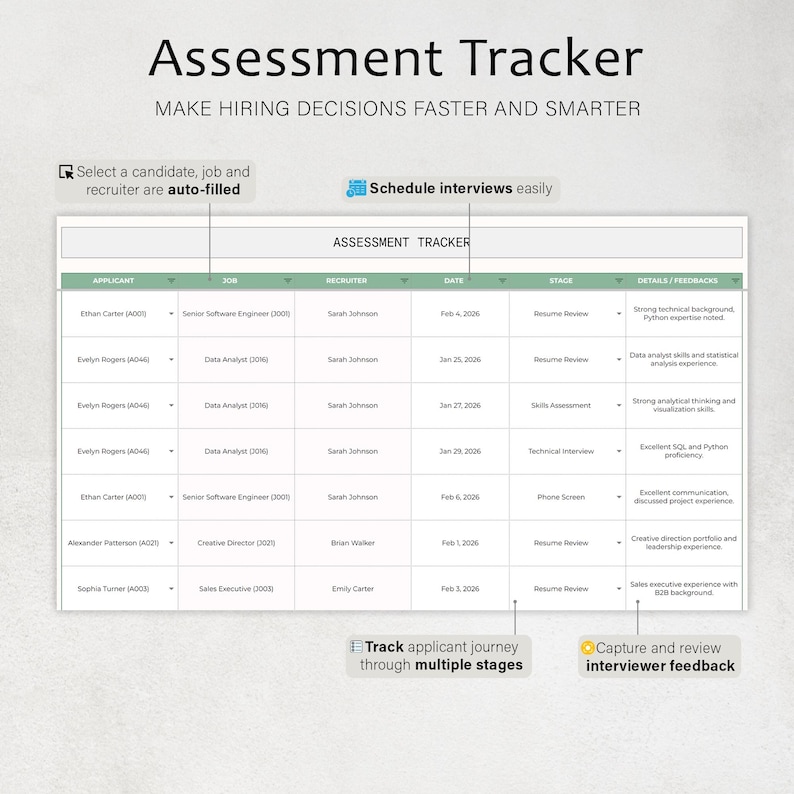The width and height of the screenshot is (794, 794).
Task: Select feedback cell about statistical analysis experience
Action: (684, 360)
